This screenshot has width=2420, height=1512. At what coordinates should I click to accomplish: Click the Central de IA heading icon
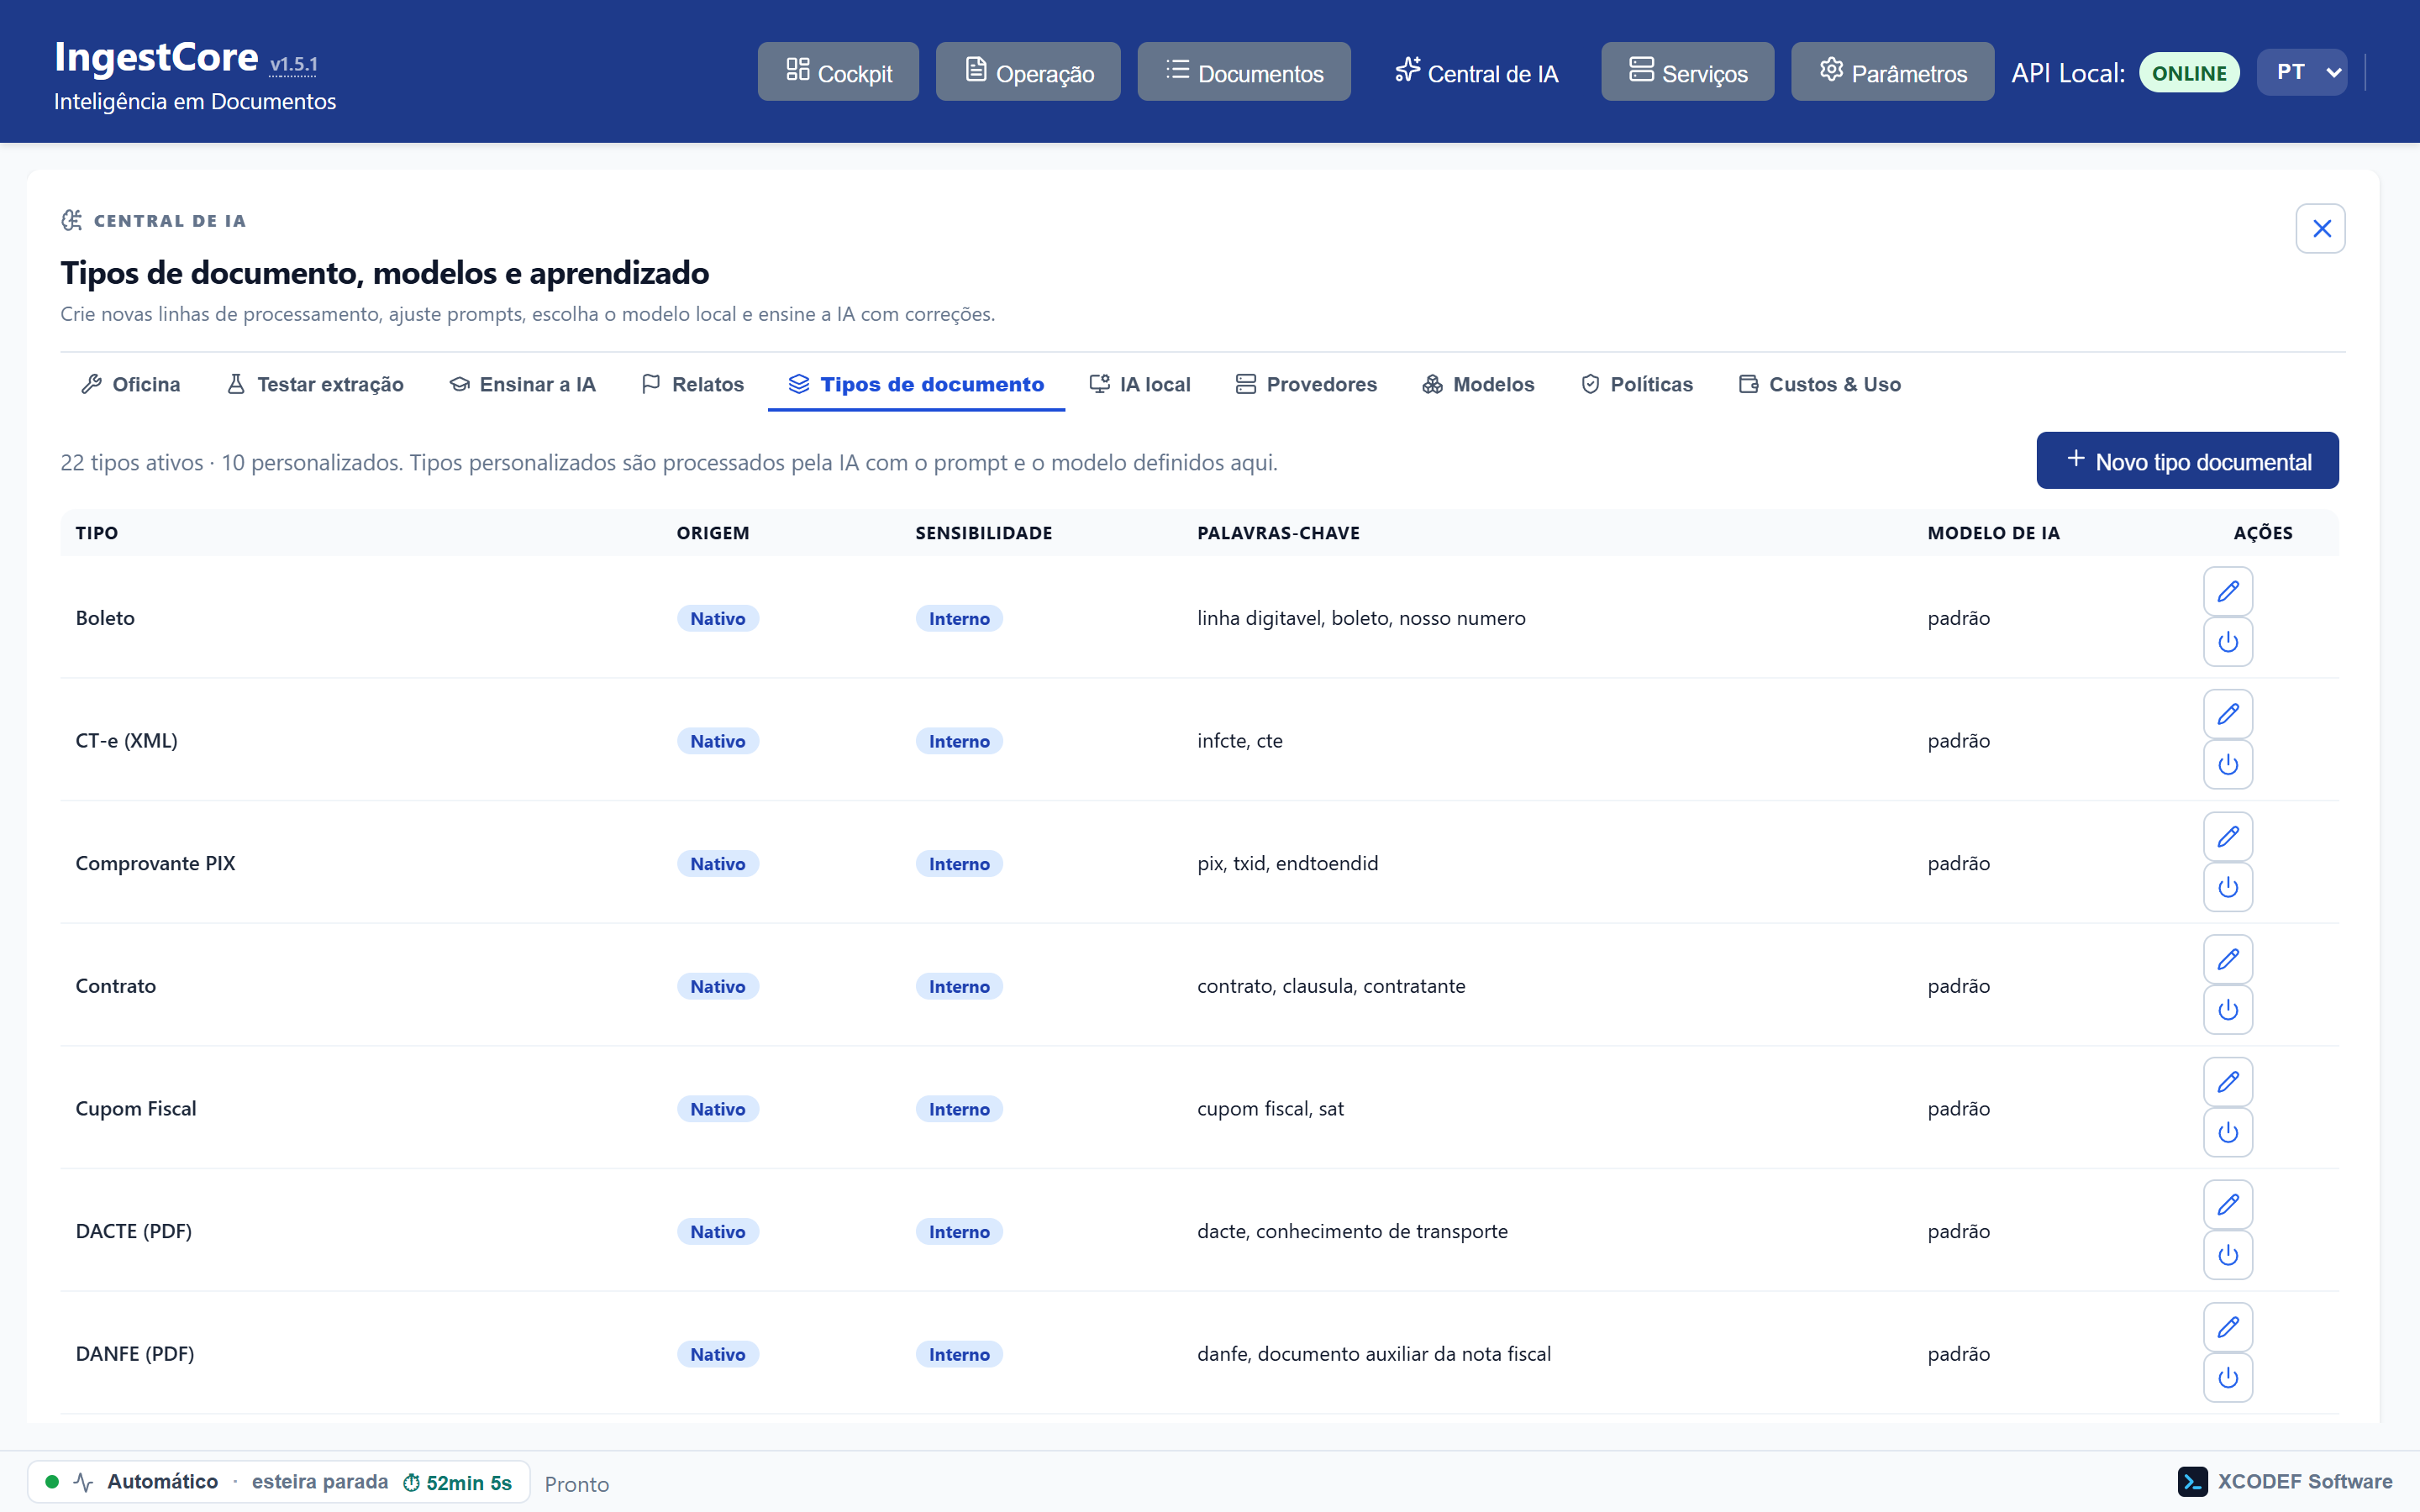tap(72, 220)
